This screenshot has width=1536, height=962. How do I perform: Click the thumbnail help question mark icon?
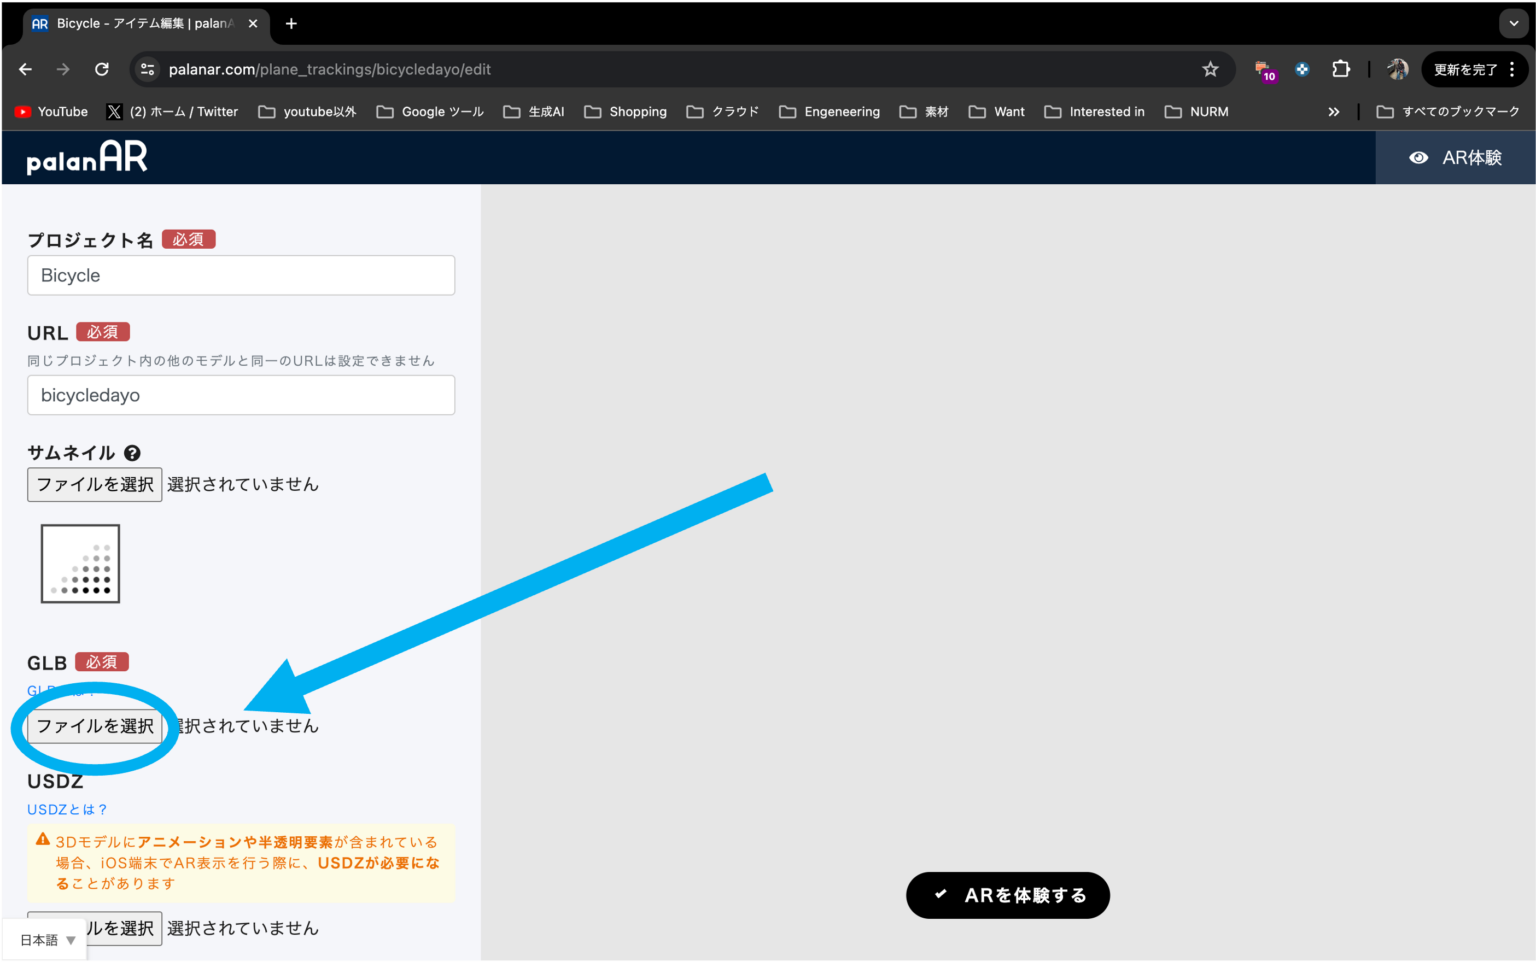click(132, 453)
